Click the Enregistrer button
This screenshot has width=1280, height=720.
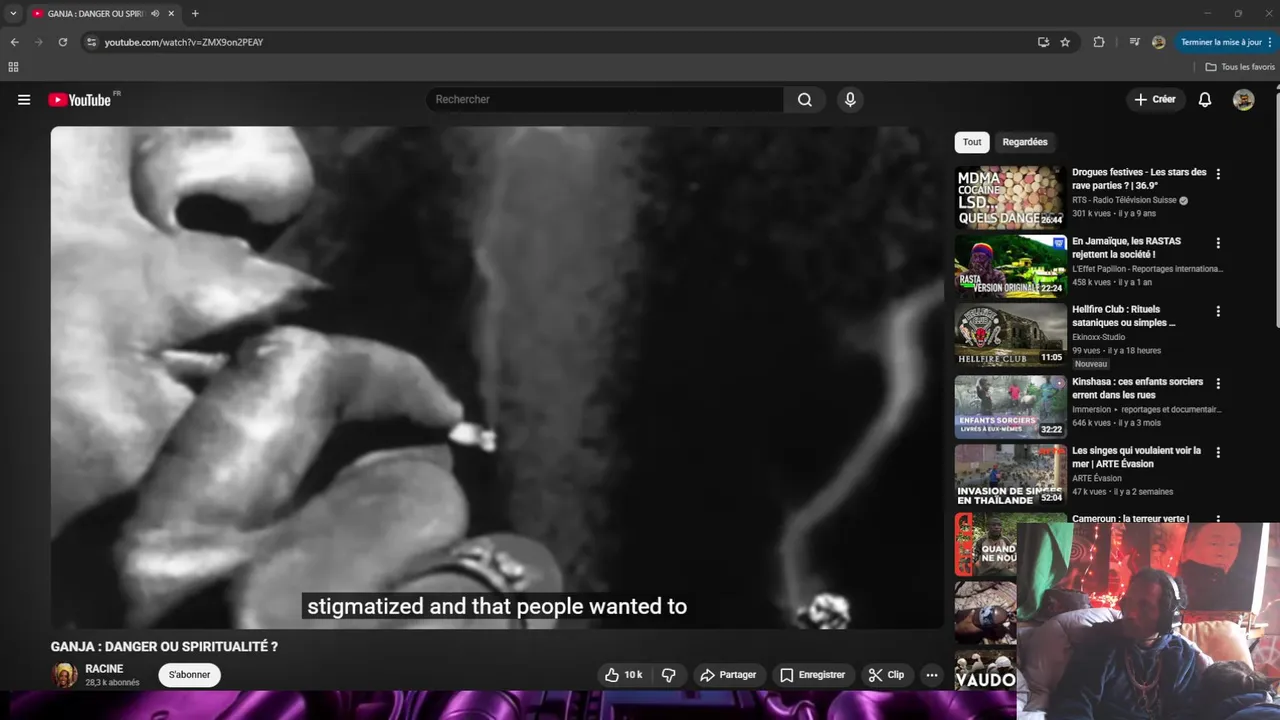click(813, 675)
